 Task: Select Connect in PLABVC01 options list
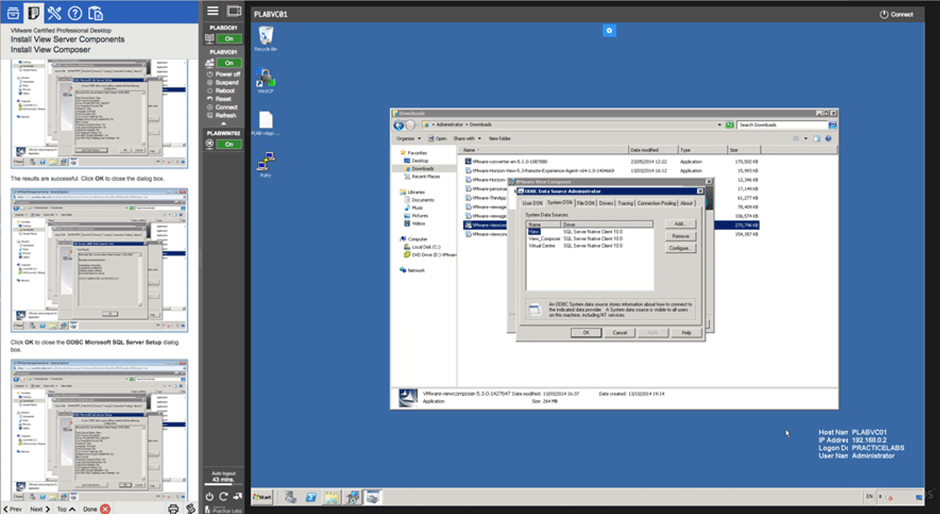(x=222, y=107)
